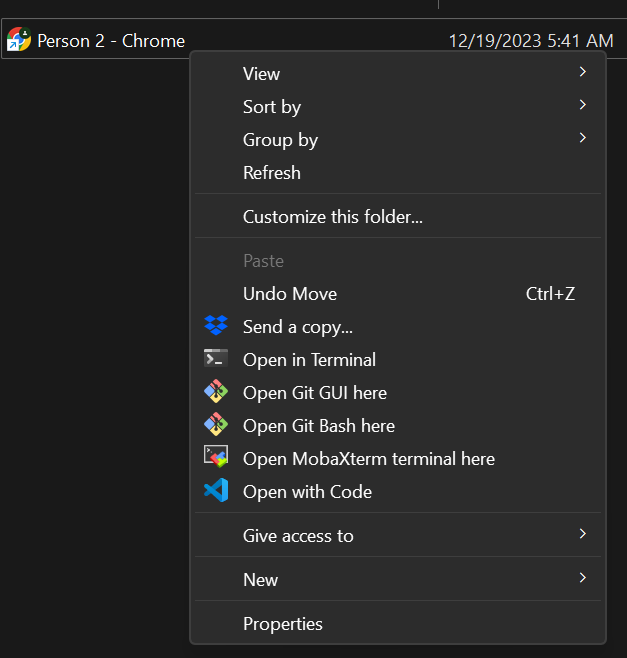
Task: Click the MobaXterm icon in the menu
Action: tap(216, 457)
